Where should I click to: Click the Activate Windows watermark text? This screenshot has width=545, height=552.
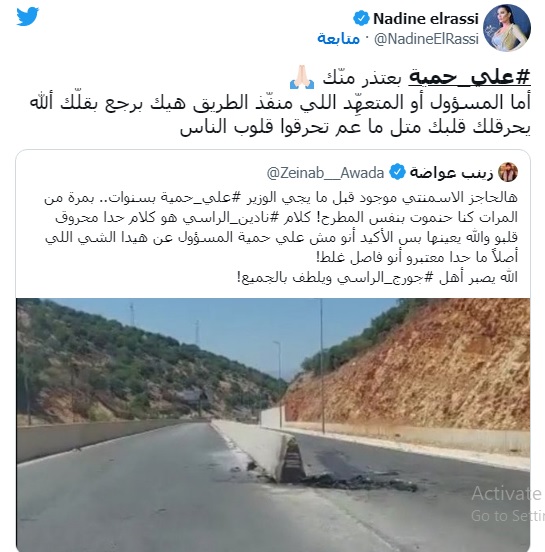tap(506, 494)
